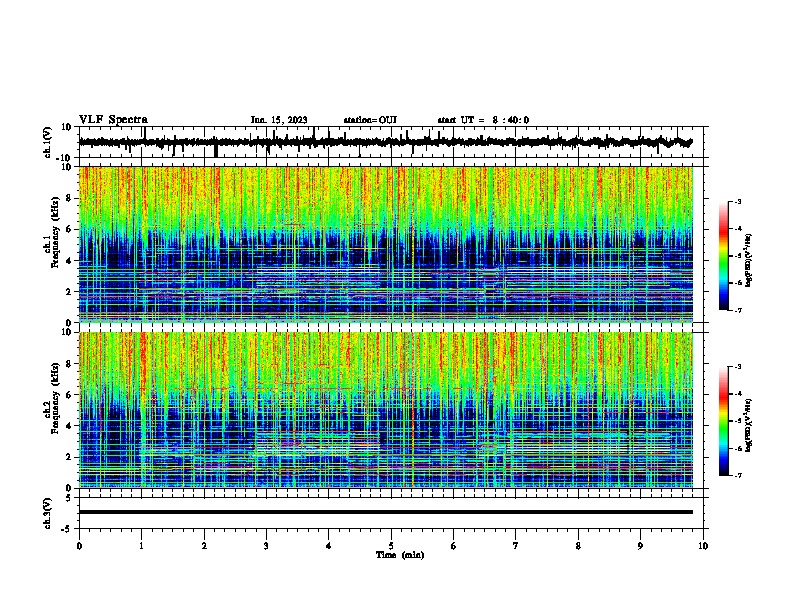Viewport: 792px width, 612px height.
Task: Click time axis tick label "7"
Action: pyautogui.click(x=516, y=546)
